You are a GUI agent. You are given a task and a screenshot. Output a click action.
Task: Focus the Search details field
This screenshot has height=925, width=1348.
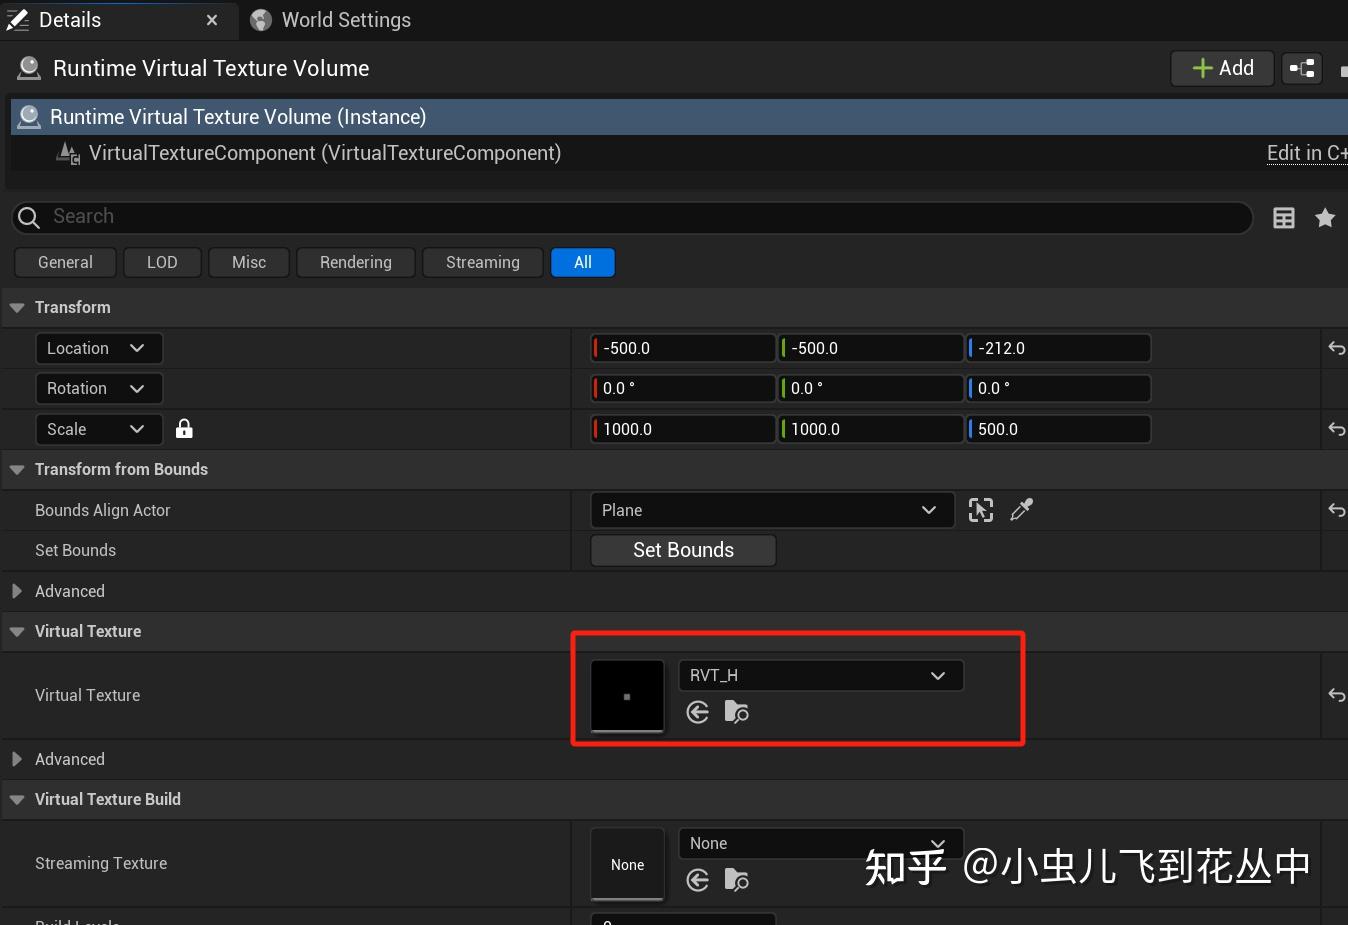pyautogui.click(x=632, y=217)
